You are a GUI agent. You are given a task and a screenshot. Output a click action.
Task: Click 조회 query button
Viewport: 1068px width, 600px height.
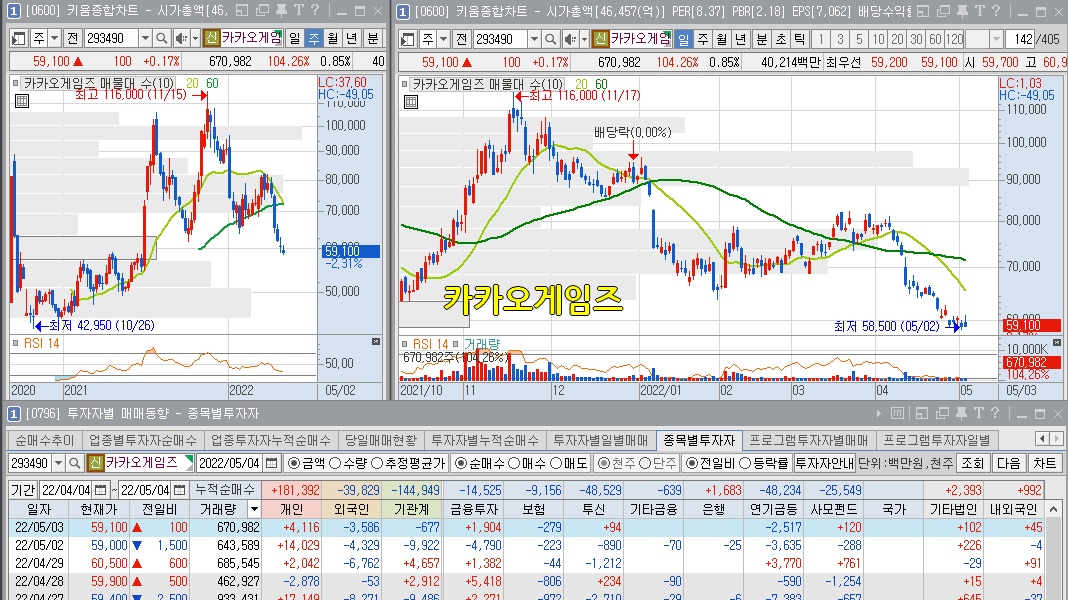pos(972,463)
